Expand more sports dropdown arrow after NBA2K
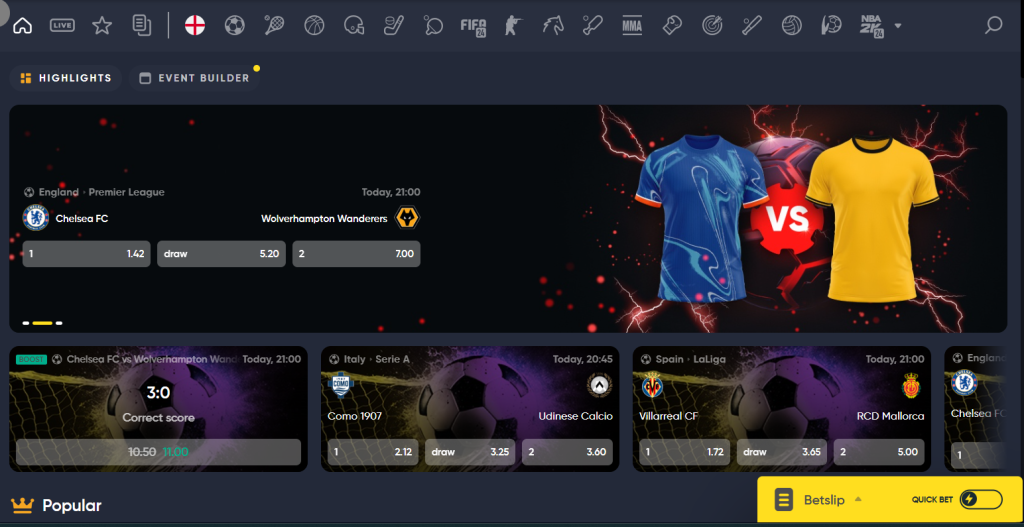 click(x=898, y=26)
